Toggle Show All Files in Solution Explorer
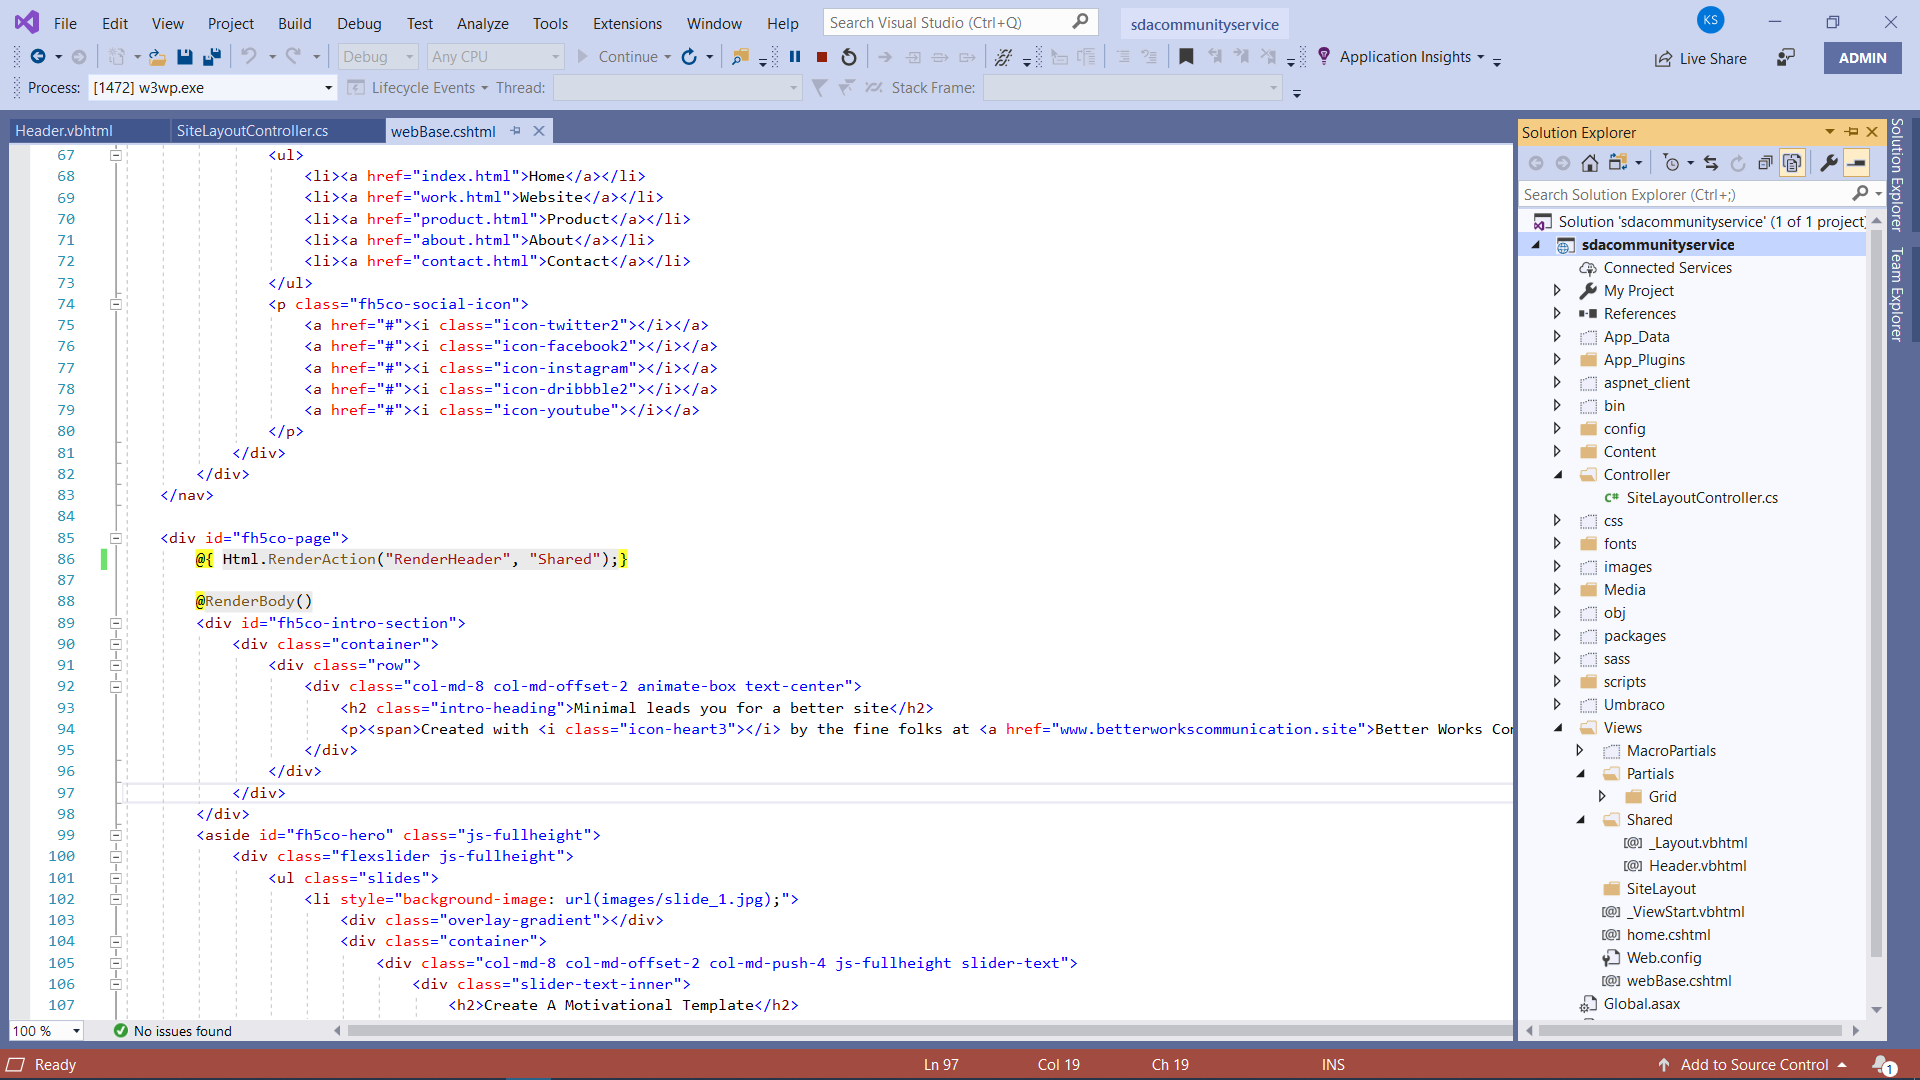The image size is (1920, 1080). (x=1792, y=163)
